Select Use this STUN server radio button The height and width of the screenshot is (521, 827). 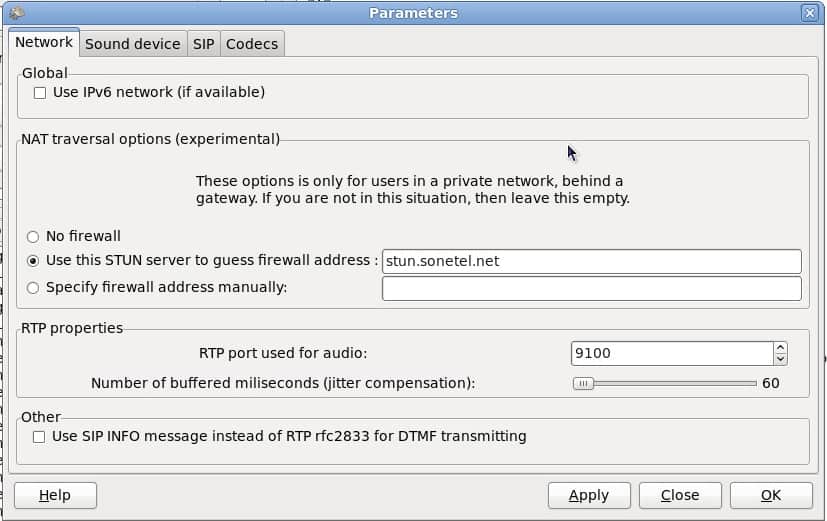(x=33, y=261)
